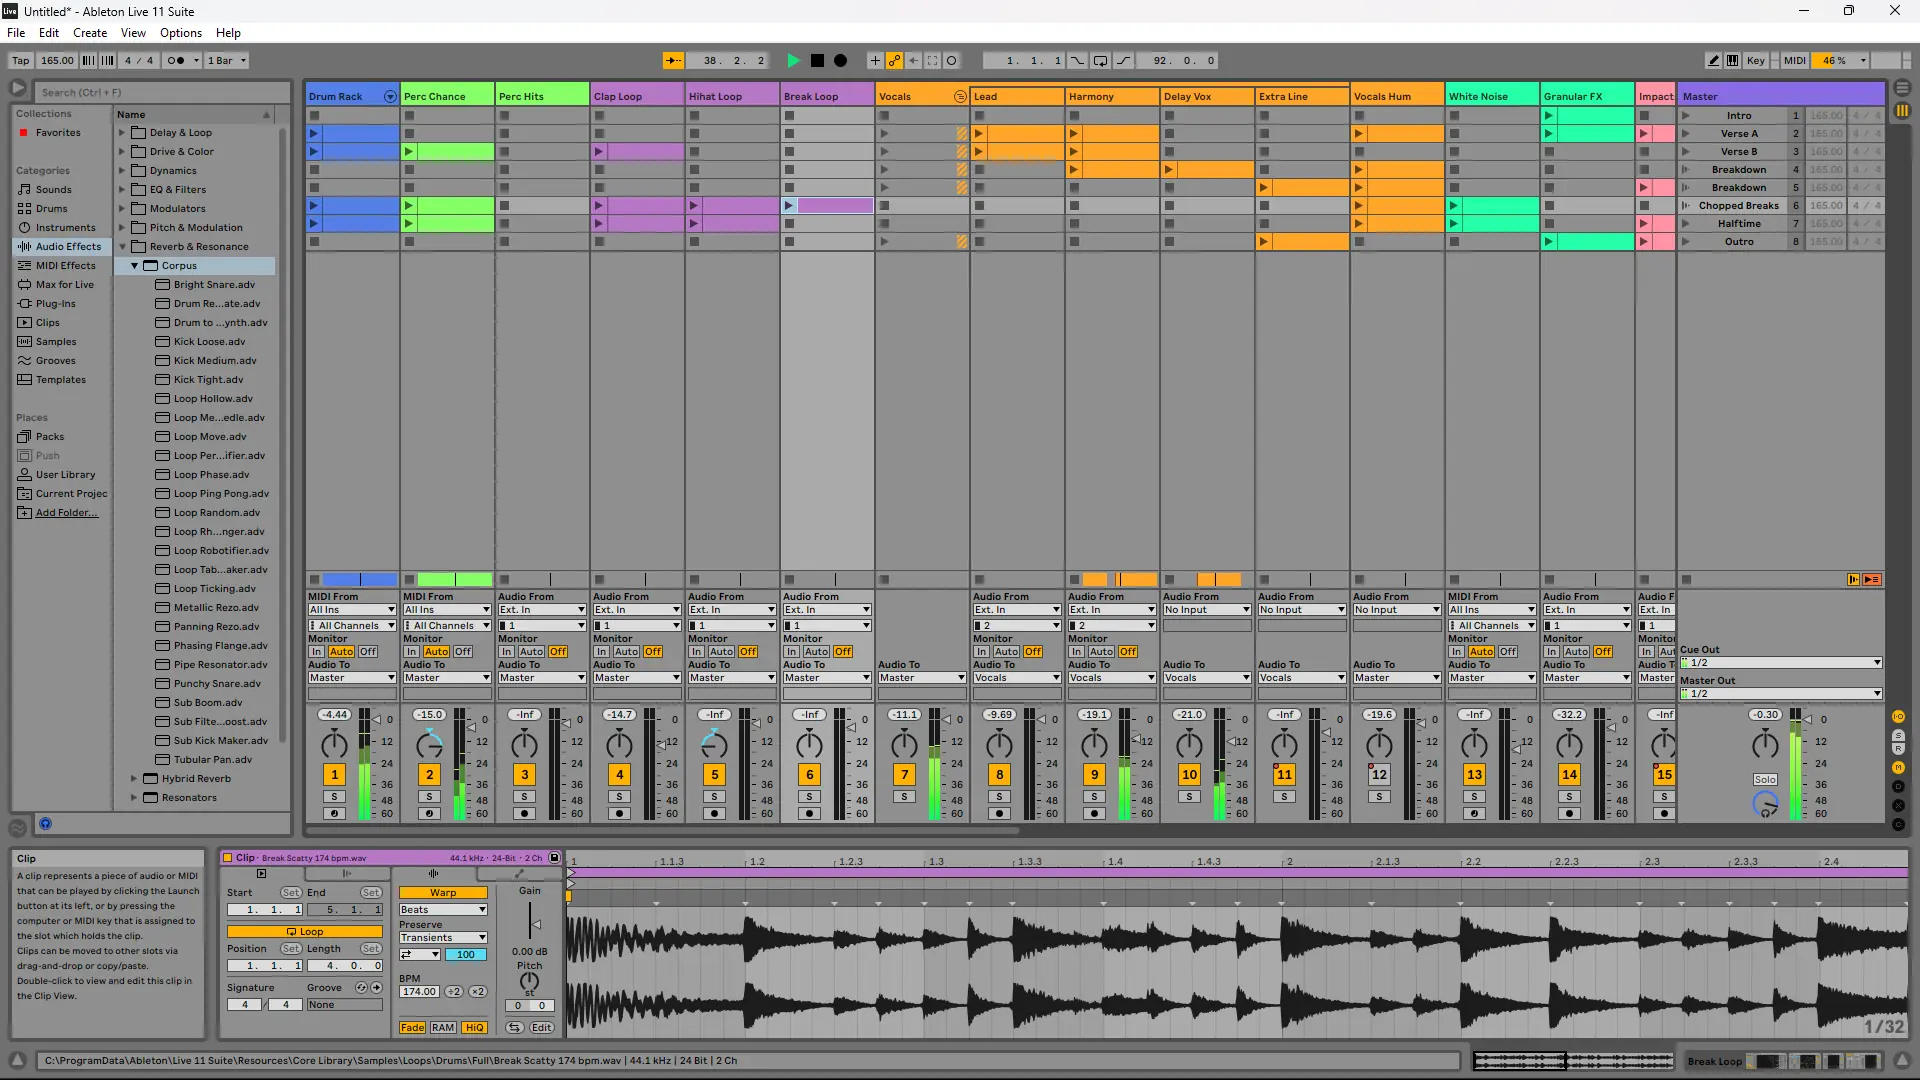
Task: Toggle the clip Warp button
Action: pos(443,893)
